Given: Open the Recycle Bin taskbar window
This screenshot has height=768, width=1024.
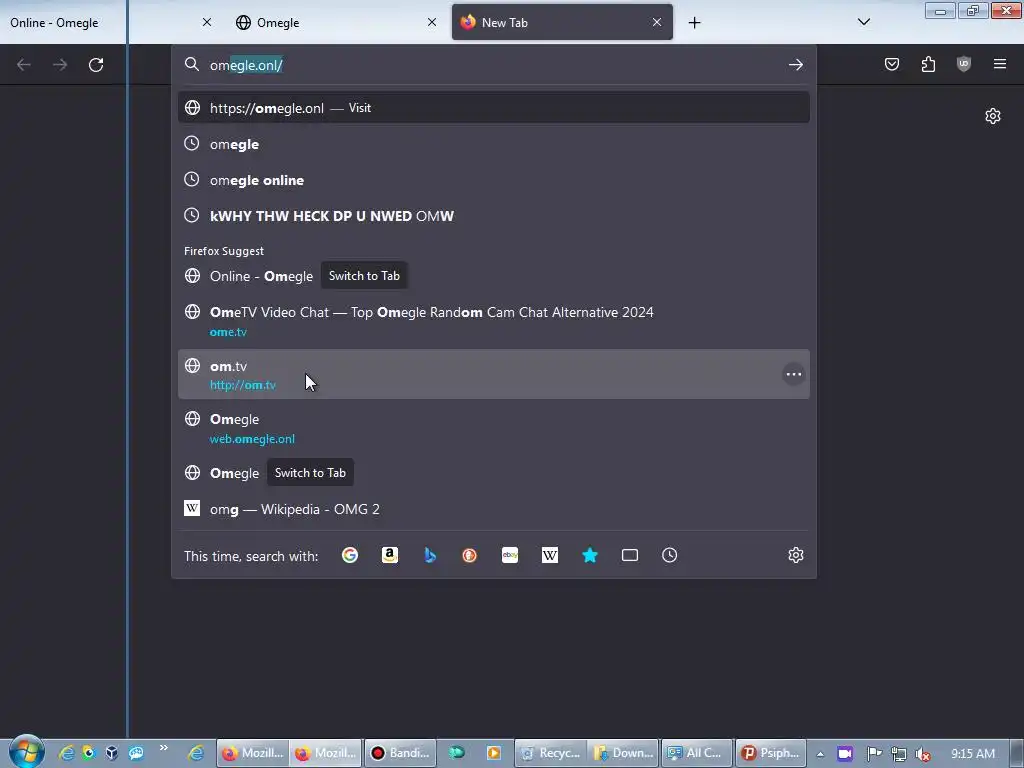Looking at the screenshot, I should (551, 753).
